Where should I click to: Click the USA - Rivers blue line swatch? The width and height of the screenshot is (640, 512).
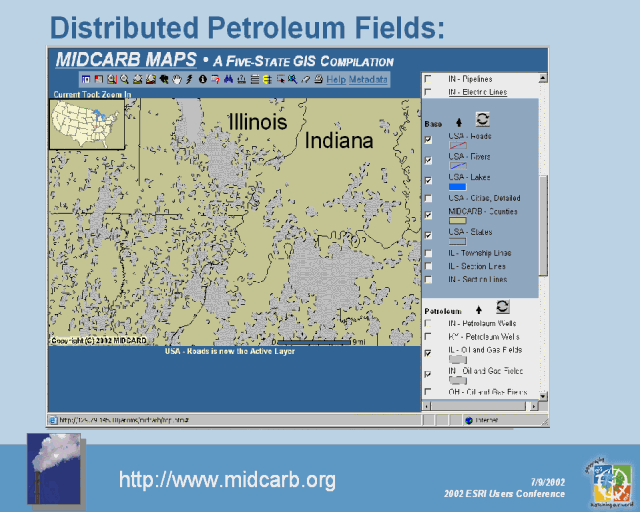click(458, 166)
